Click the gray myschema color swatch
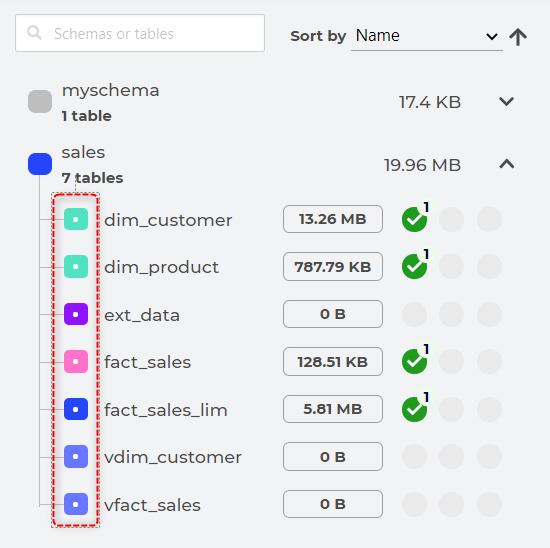The height and width of the screenshot is (548, 550). coord(40,101)
